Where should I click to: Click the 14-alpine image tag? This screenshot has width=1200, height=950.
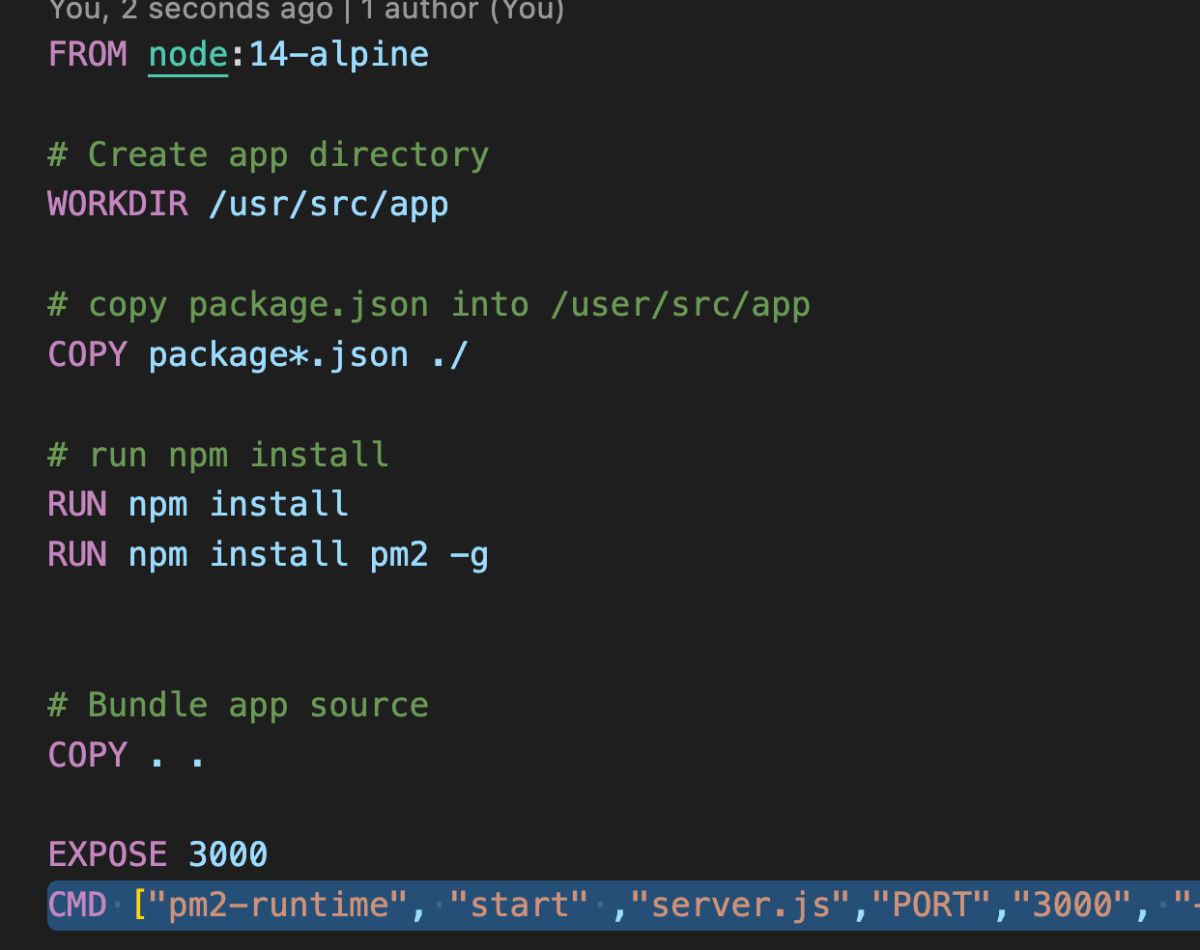click(339, 54)
